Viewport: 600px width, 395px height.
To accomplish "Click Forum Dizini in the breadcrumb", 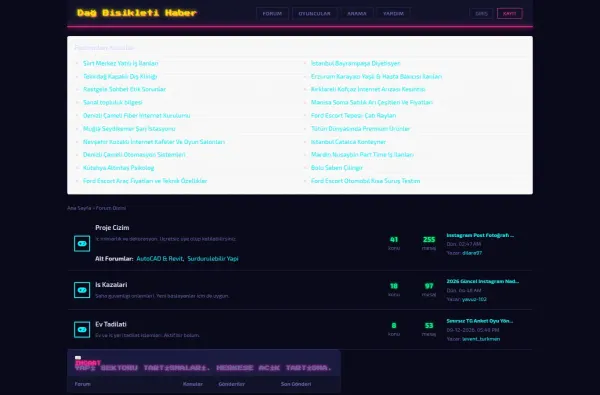I will coord(111,208).
